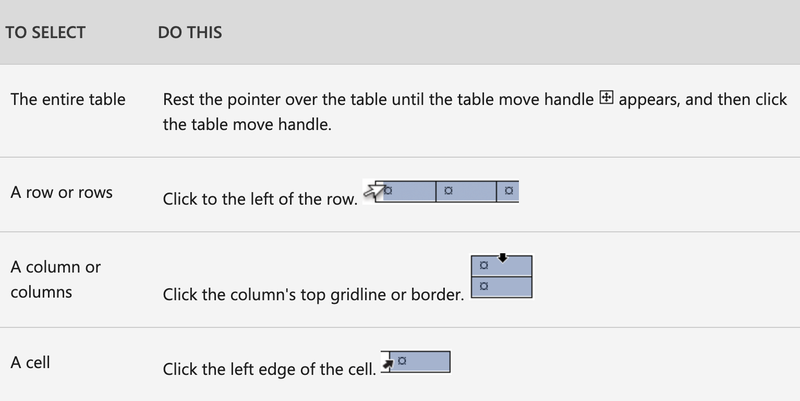Click the "Click the column's top gridline" instruction
Viewport: 800px width, 401px height.
click(x=313, y=294)
